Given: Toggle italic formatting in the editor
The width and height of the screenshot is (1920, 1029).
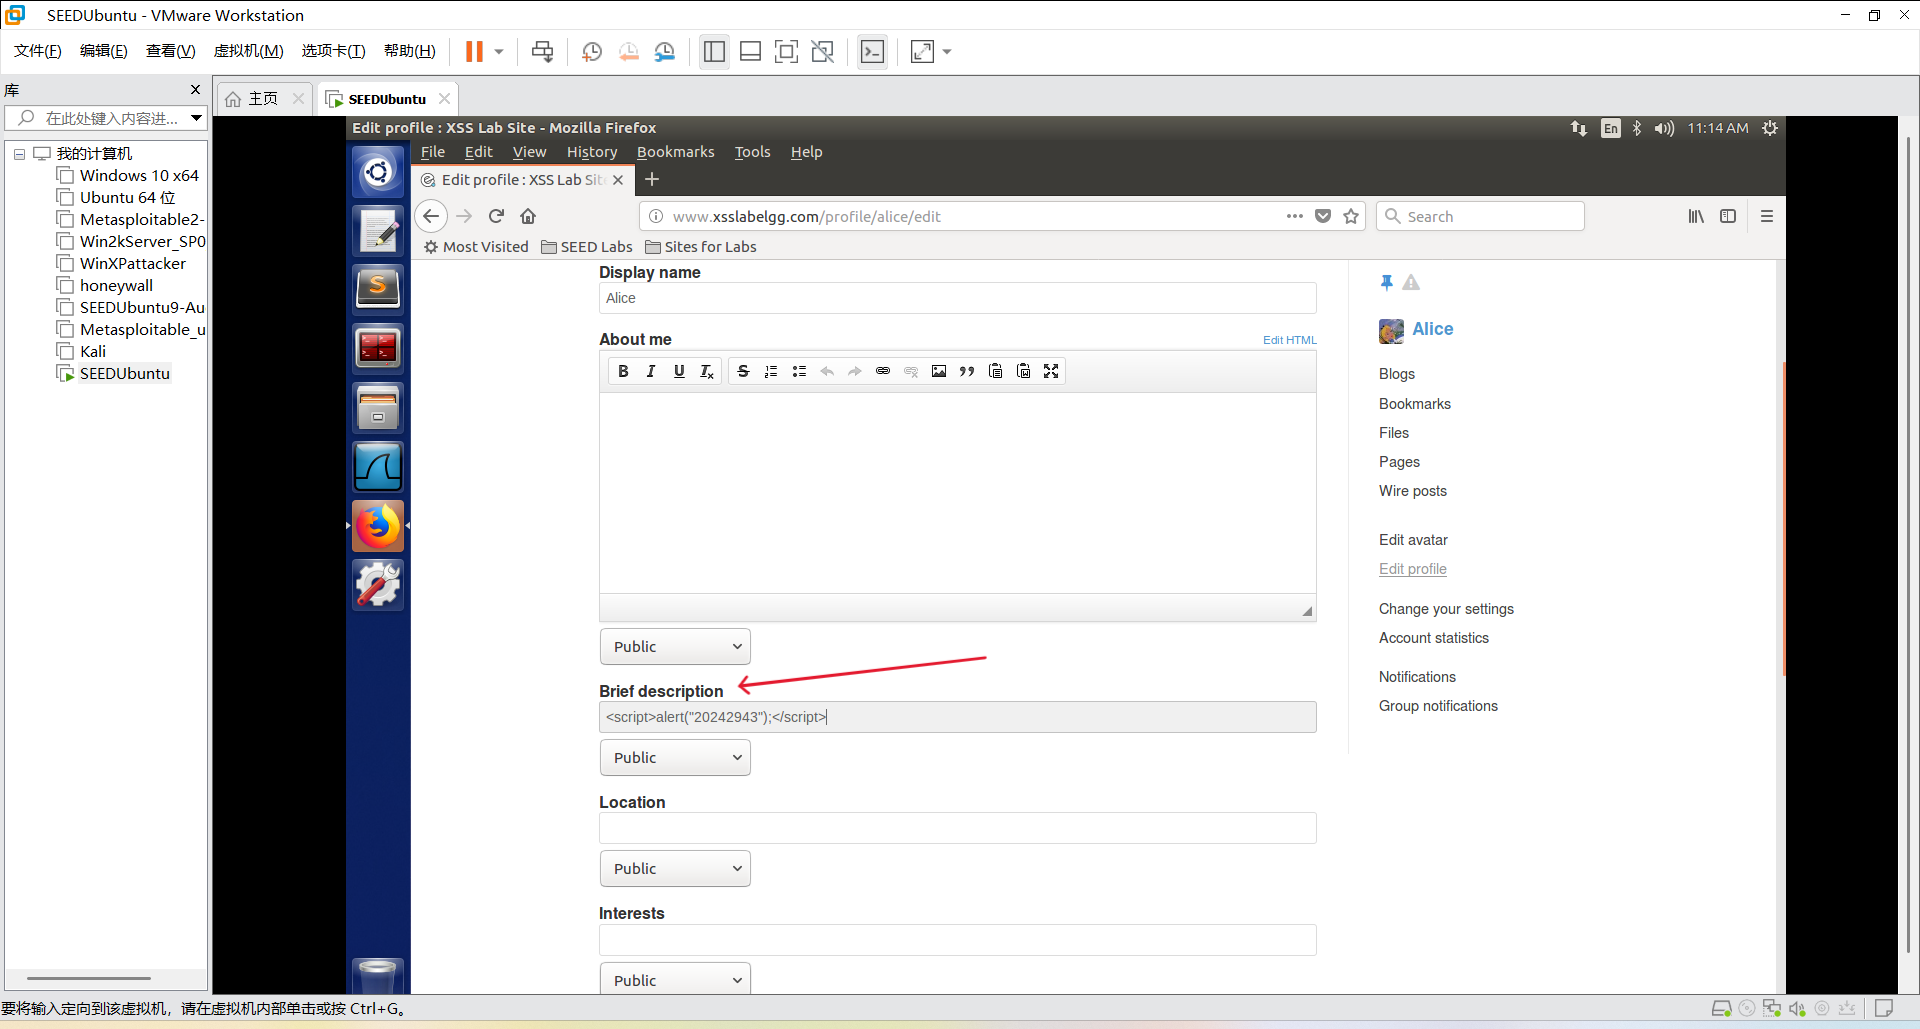Looking at the screenshot, I should (x=651, y=371).
